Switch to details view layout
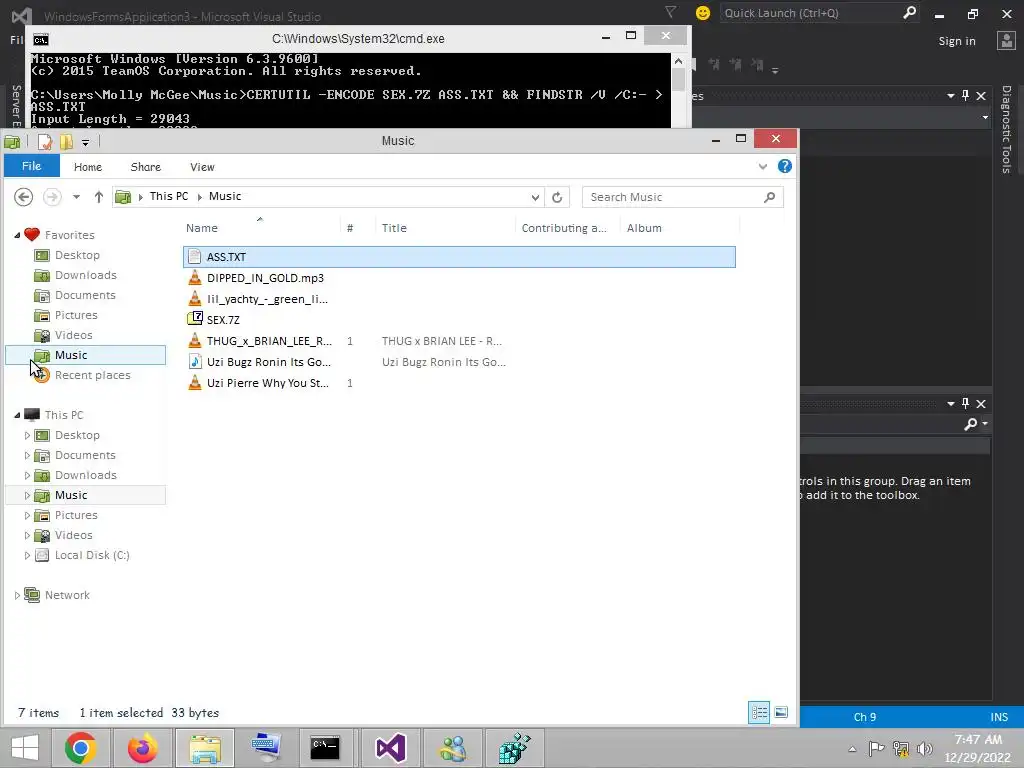The height and width of the screenshot is (768, 1024). [x=759, y=712]
